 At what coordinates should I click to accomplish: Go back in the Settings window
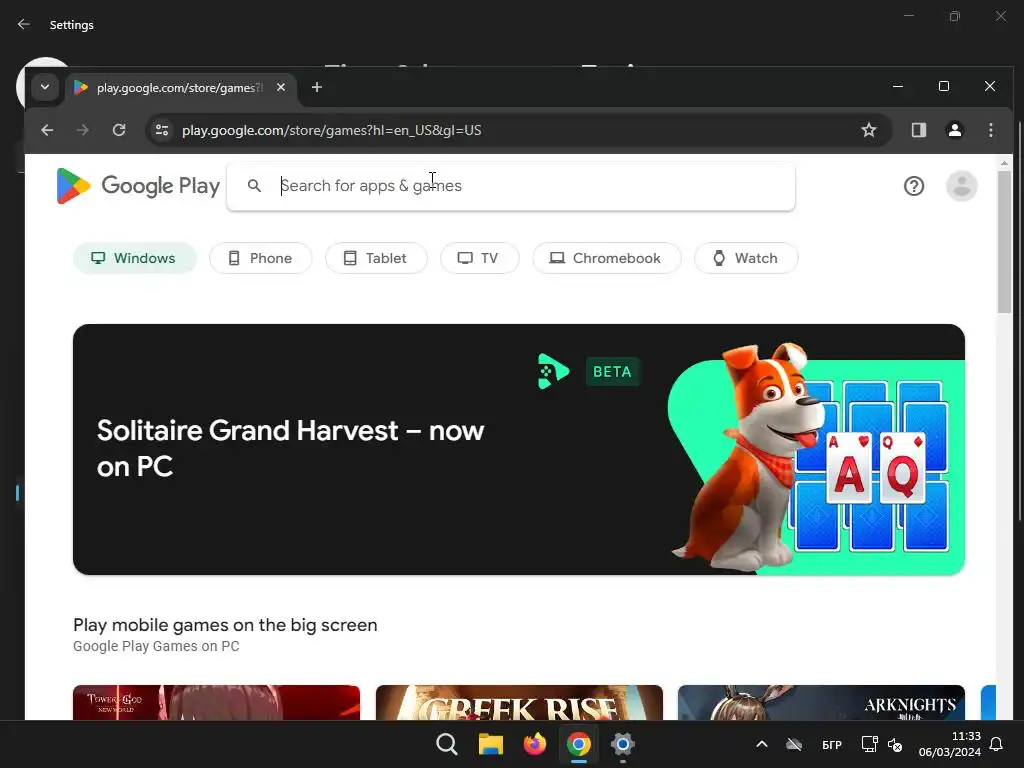point(24,24)
